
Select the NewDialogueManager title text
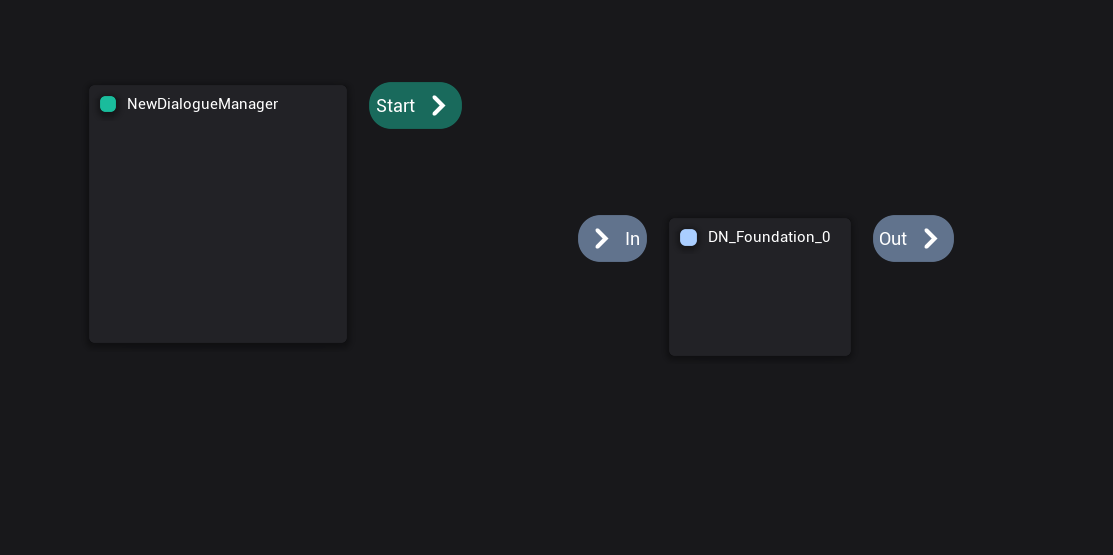pyautogui.click(x=202, y=104)
